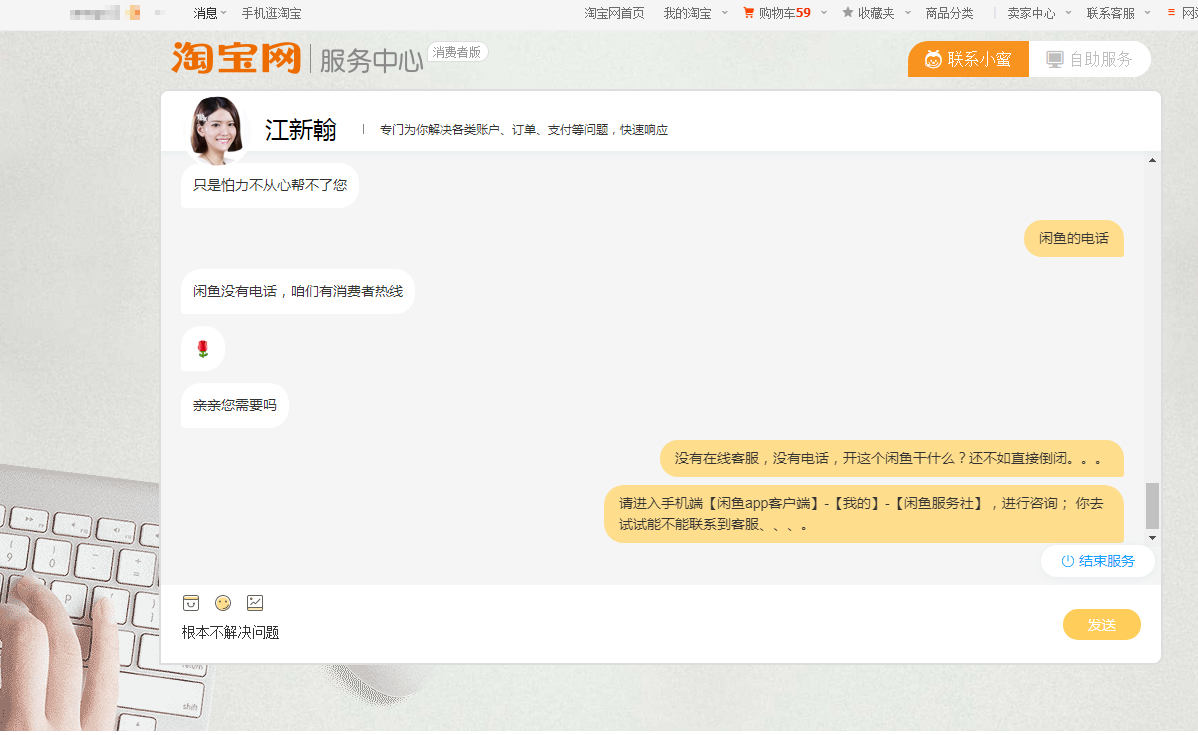Click the 闲鱼的电话 message bubble

[x=1073, y=238]
